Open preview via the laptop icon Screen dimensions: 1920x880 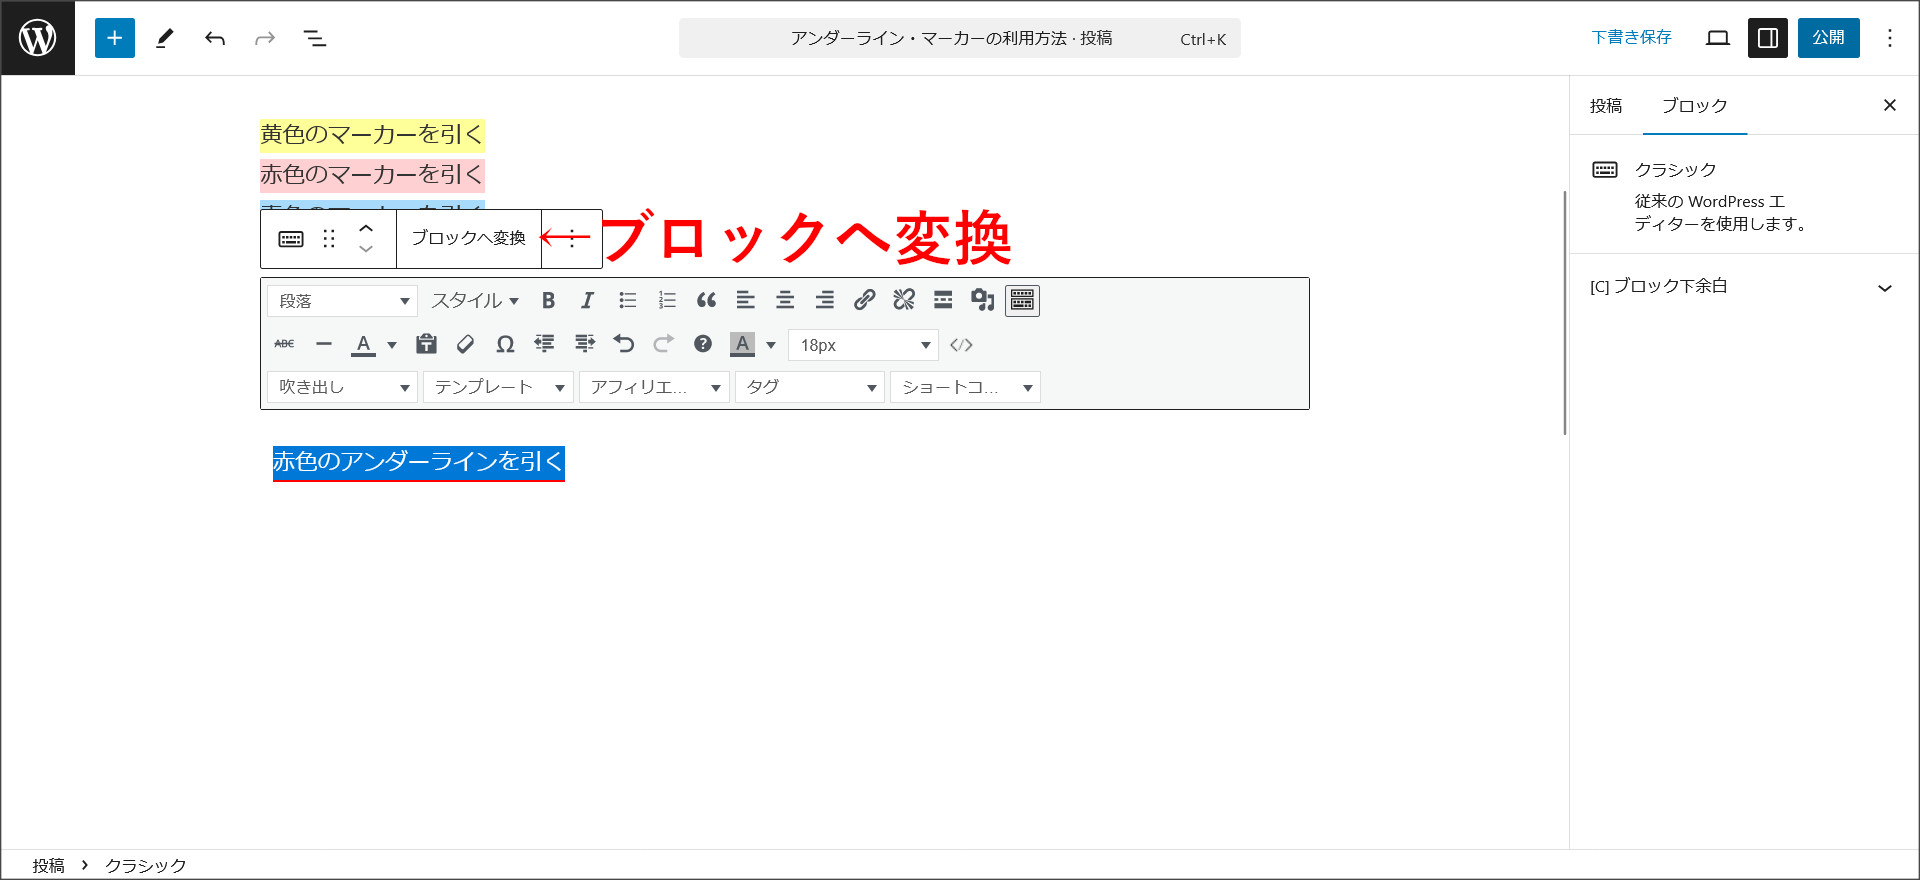[1718, 38]
